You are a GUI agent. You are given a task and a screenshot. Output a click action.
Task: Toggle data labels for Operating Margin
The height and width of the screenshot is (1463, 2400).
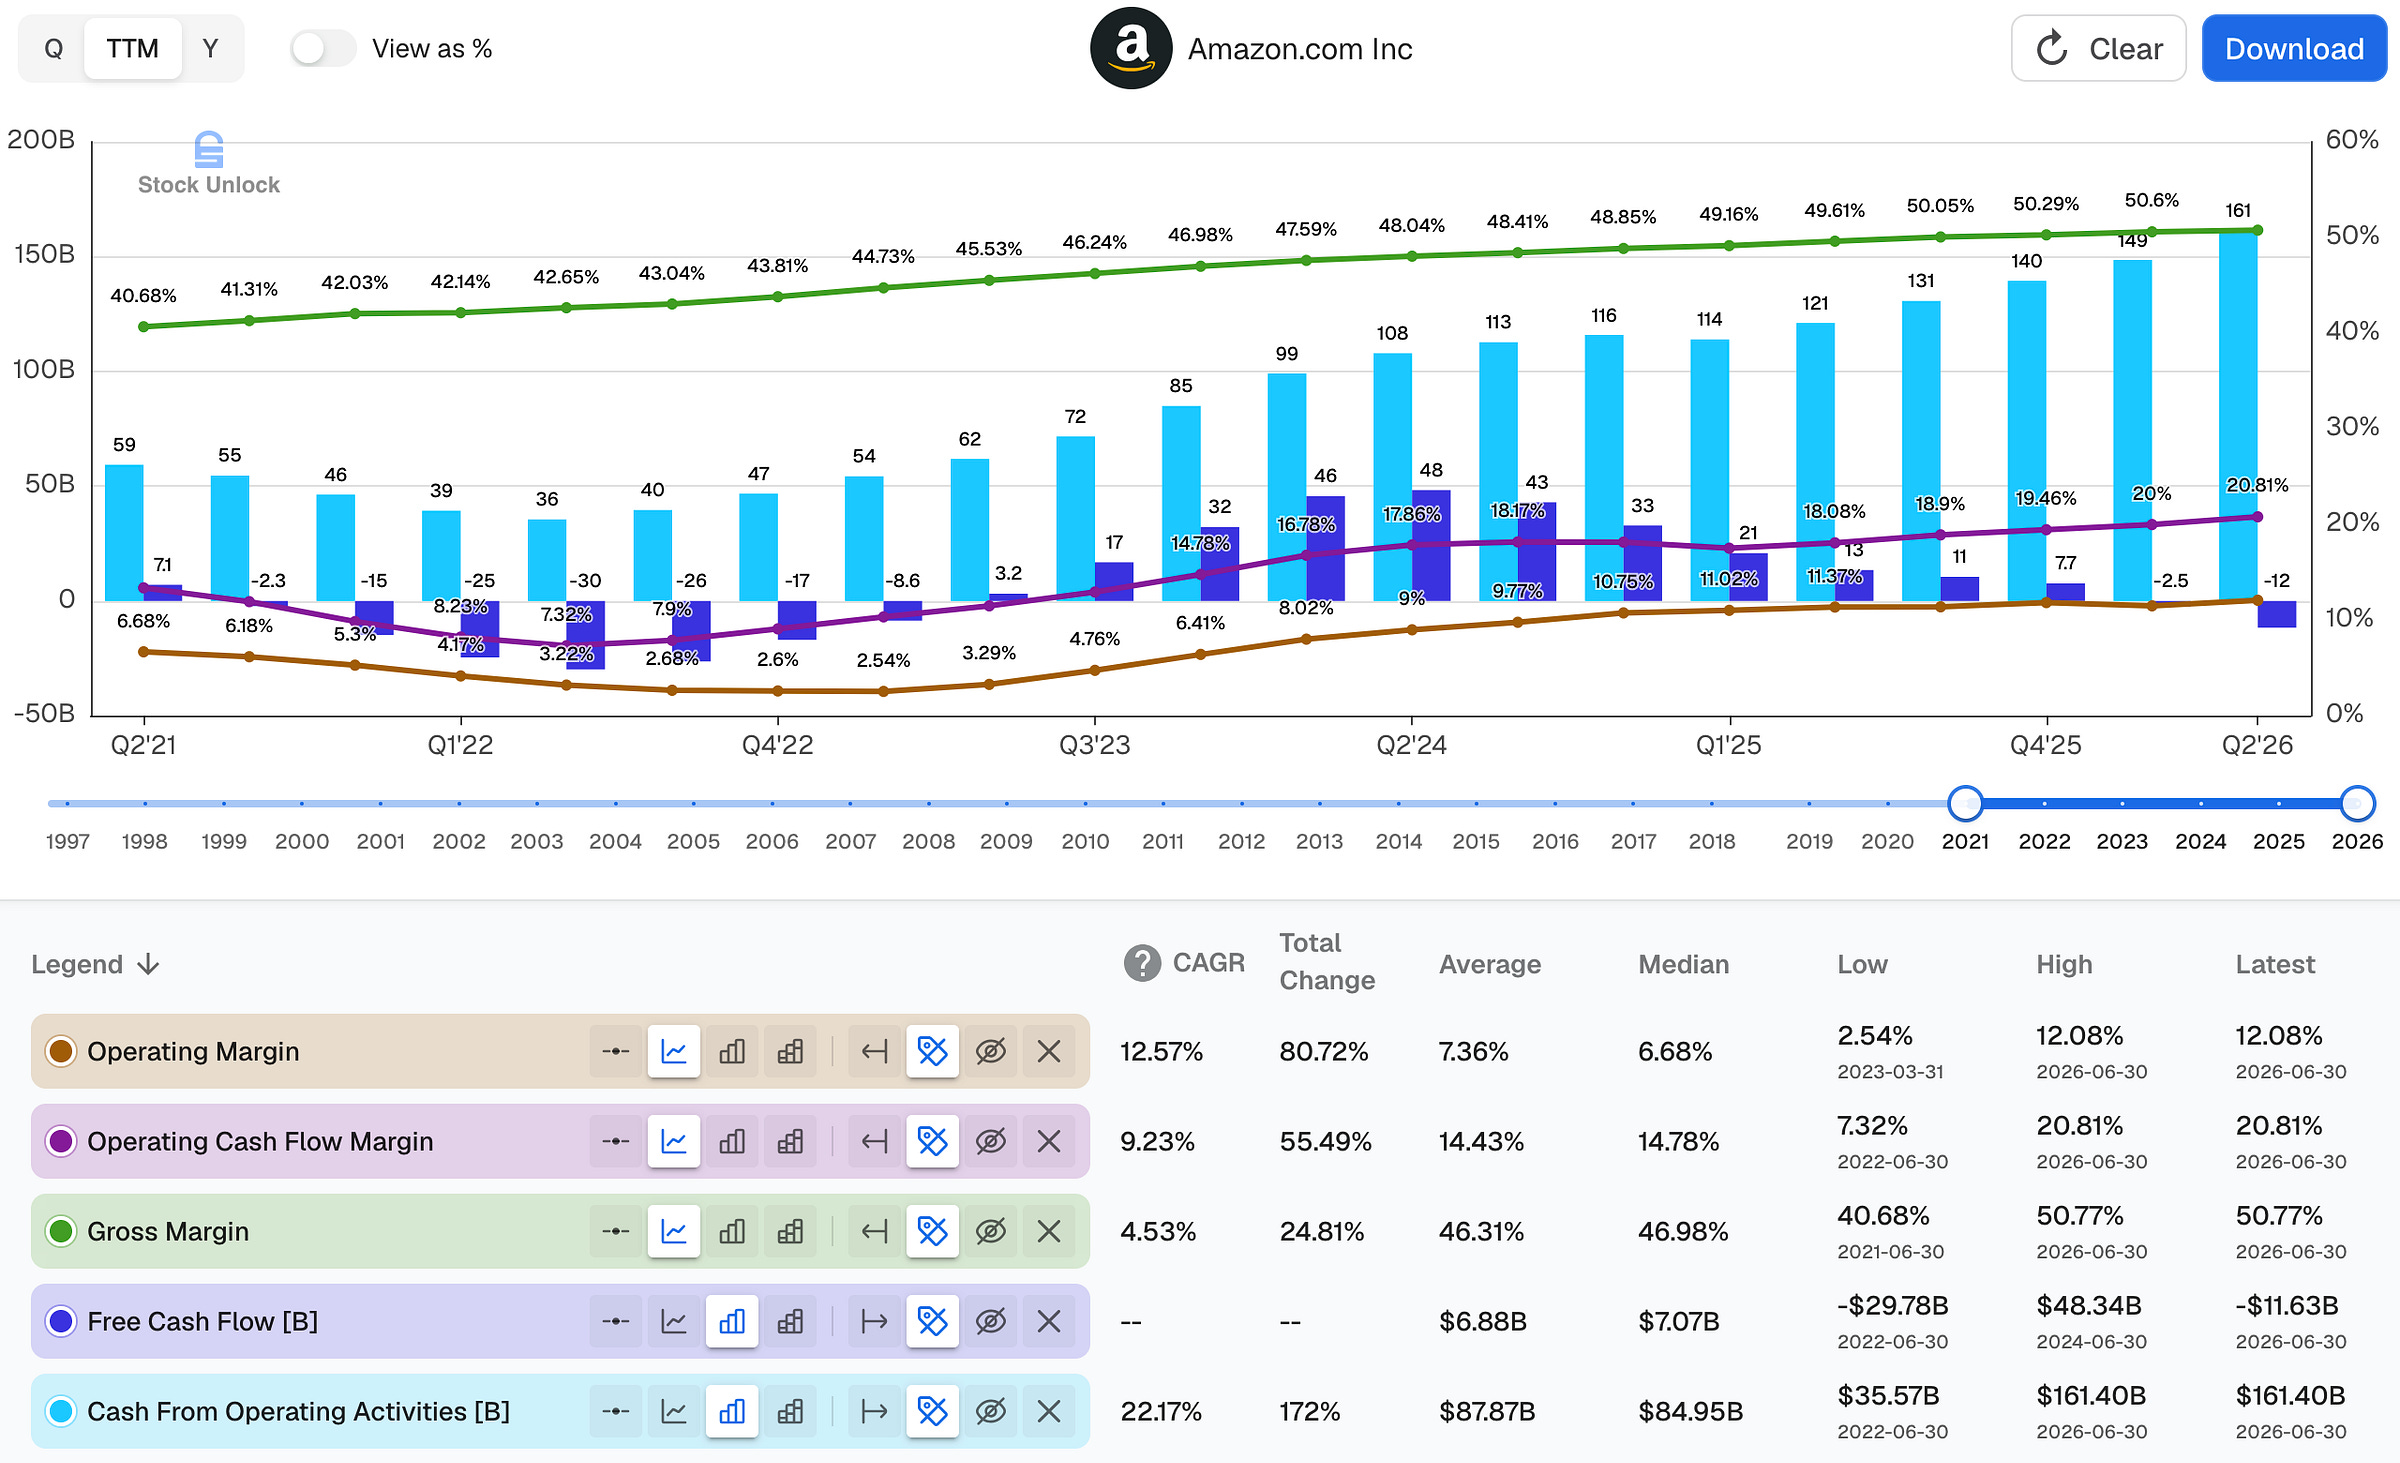(933, 1051)
